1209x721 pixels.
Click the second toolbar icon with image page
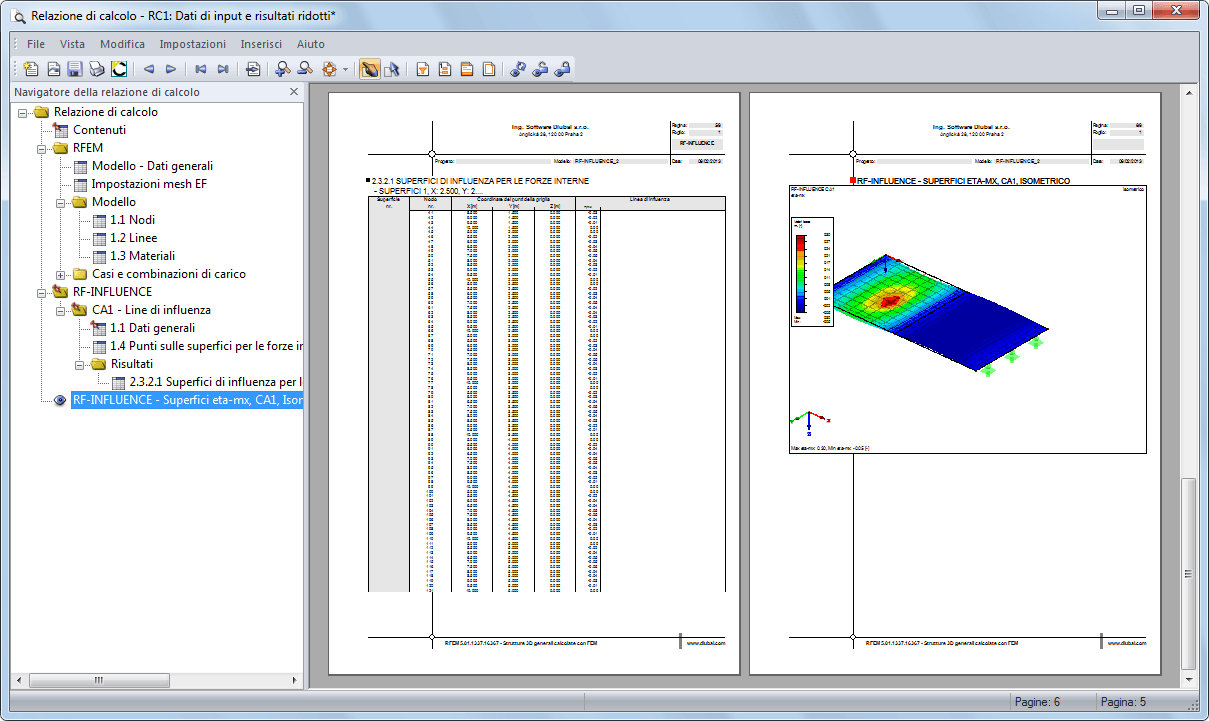(x=53, y=69)
